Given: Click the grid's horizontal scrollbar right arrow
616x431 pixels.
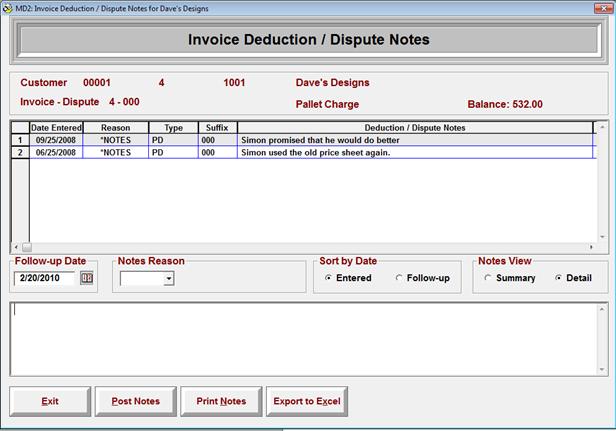Looking at the screenshot, I should (600, 247).
